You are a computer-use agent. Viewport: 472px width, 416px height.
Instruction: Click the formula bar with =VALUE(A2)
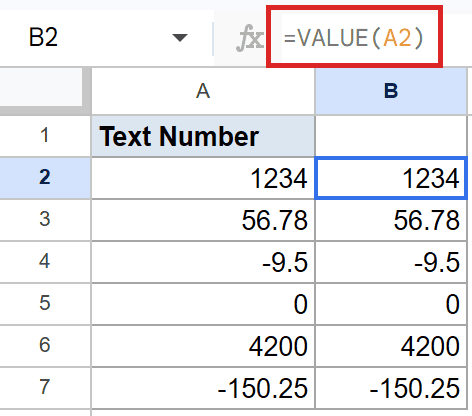[354, 37]
